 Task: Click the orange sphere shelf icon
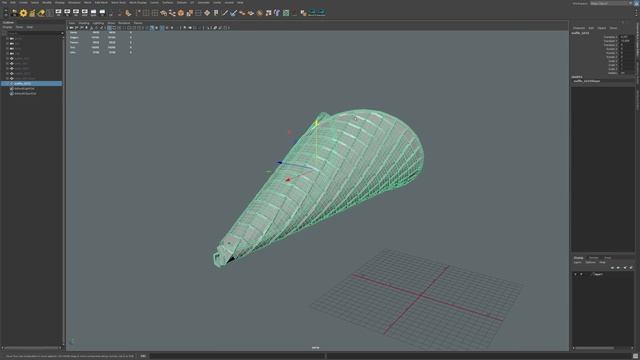tap(181, 13)
